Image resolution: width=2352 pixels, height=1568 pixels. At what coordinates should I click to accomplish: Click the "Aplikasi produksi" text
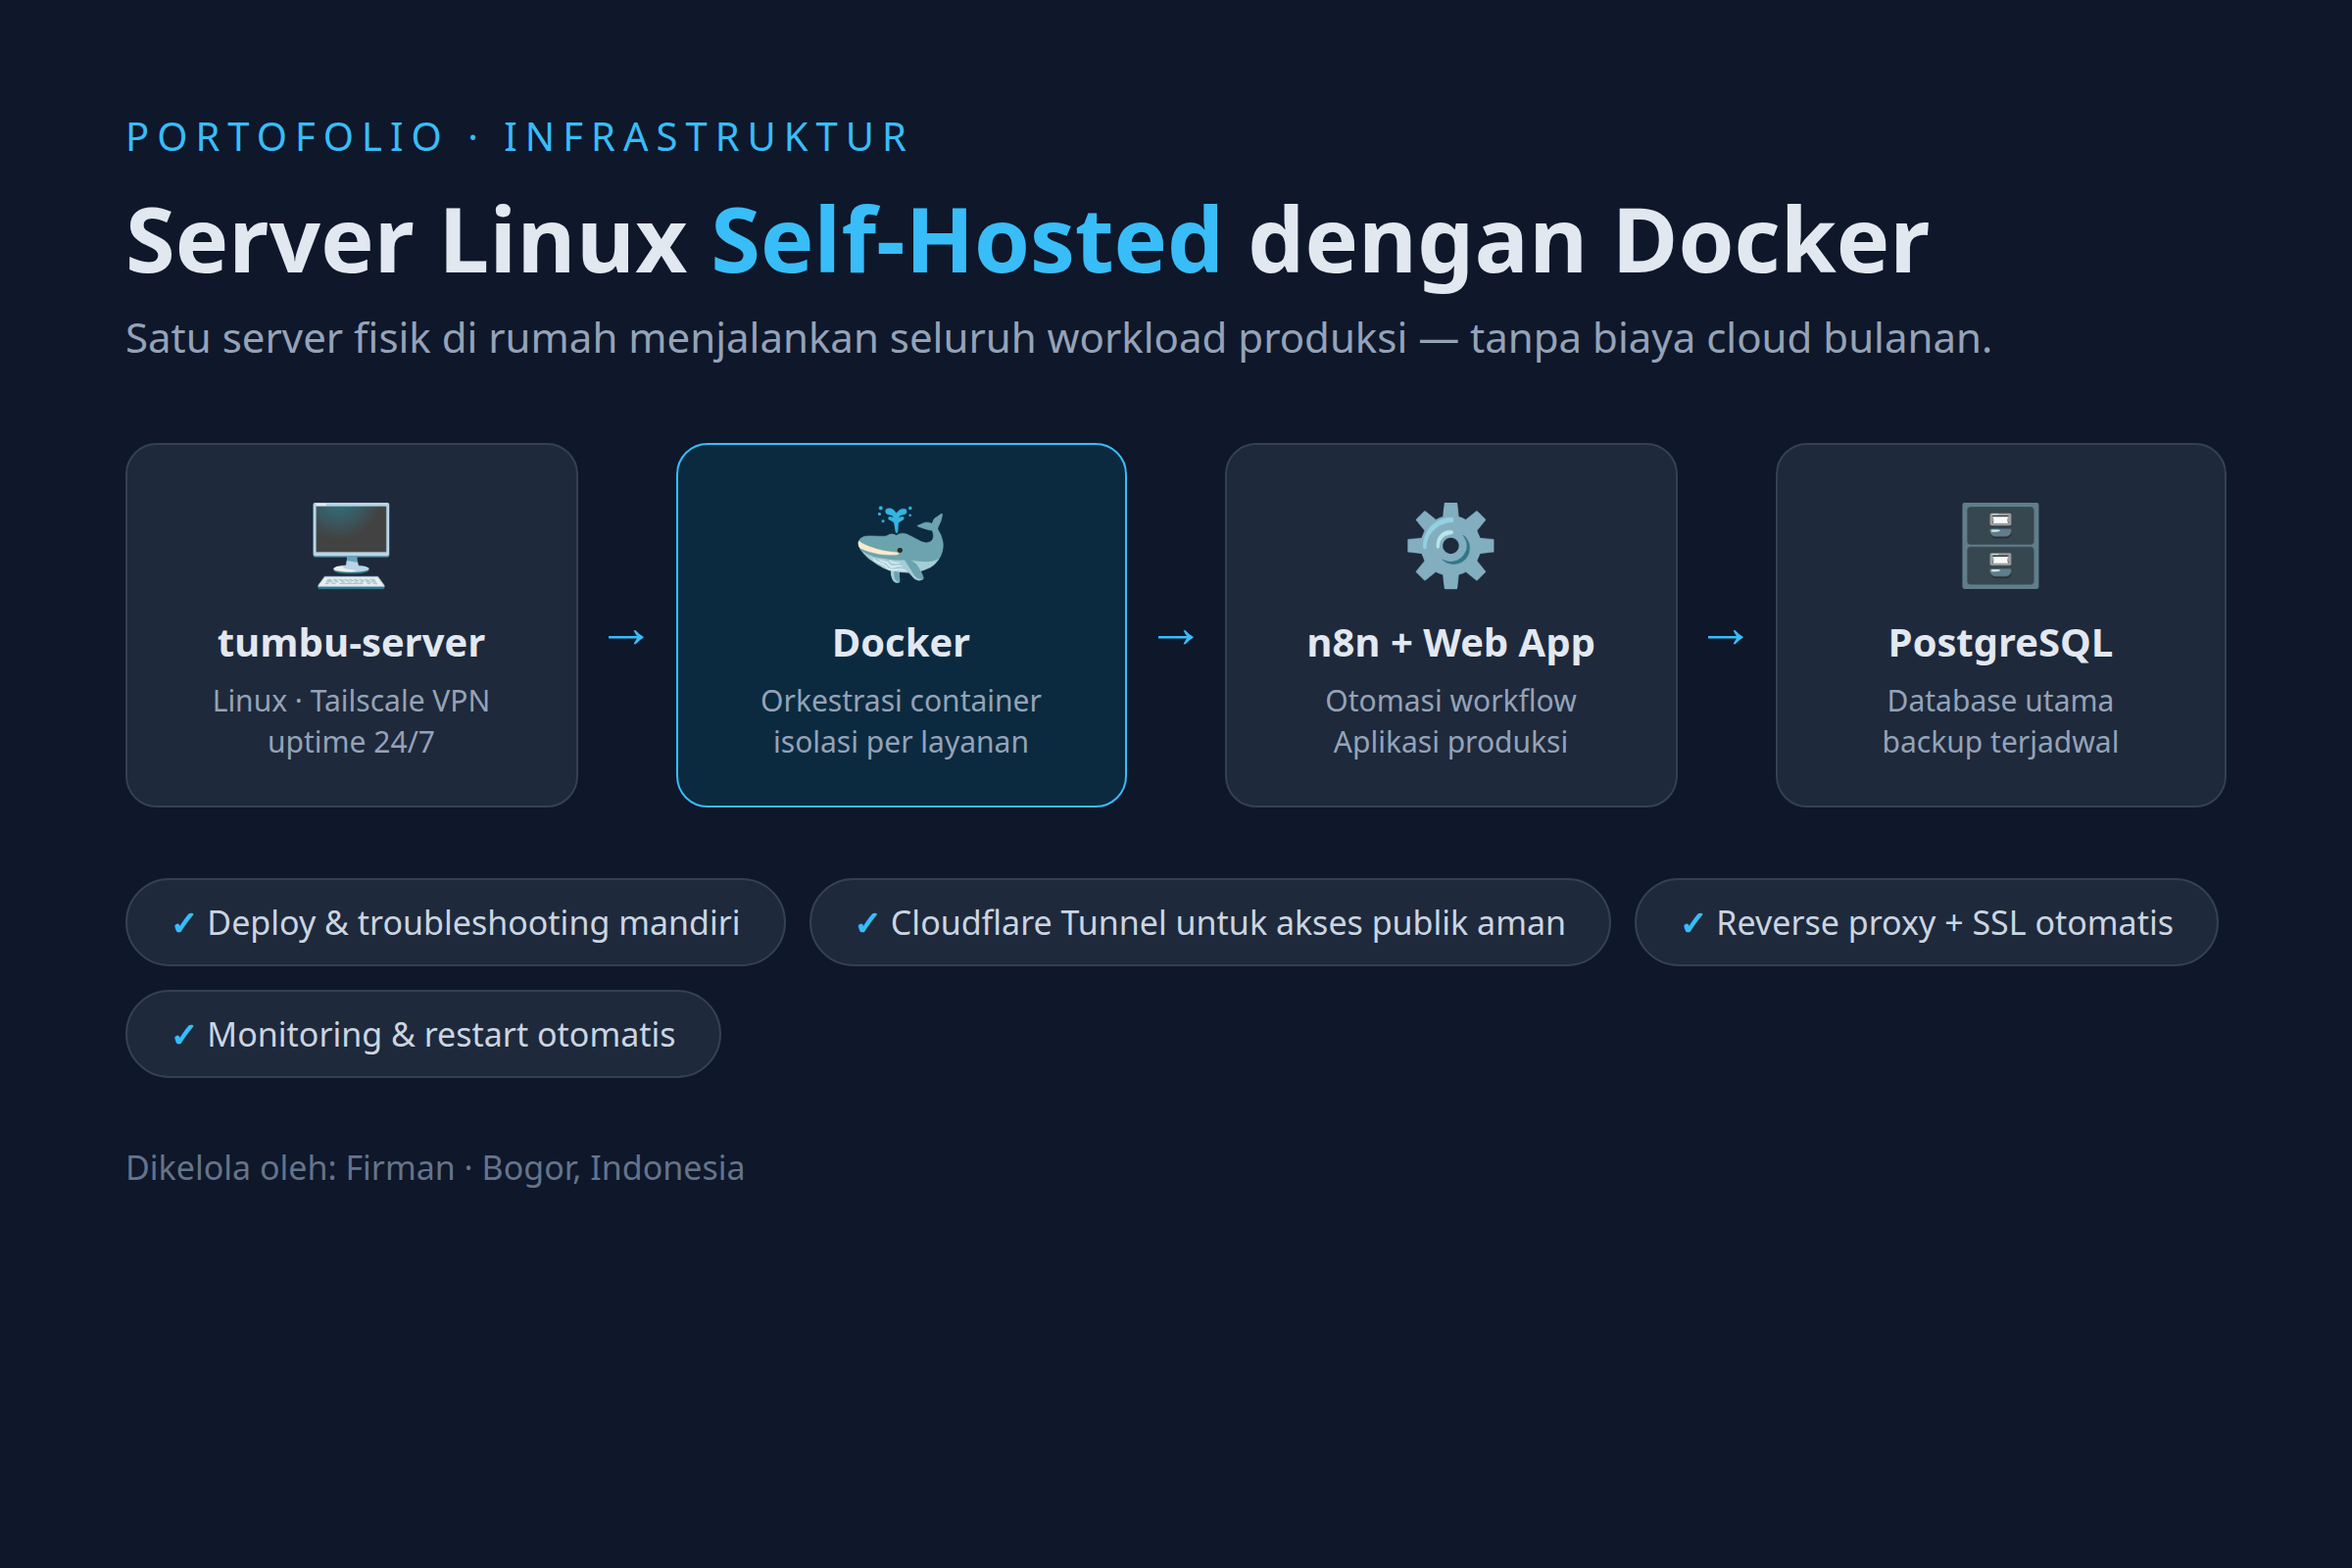pos(1450,743)
